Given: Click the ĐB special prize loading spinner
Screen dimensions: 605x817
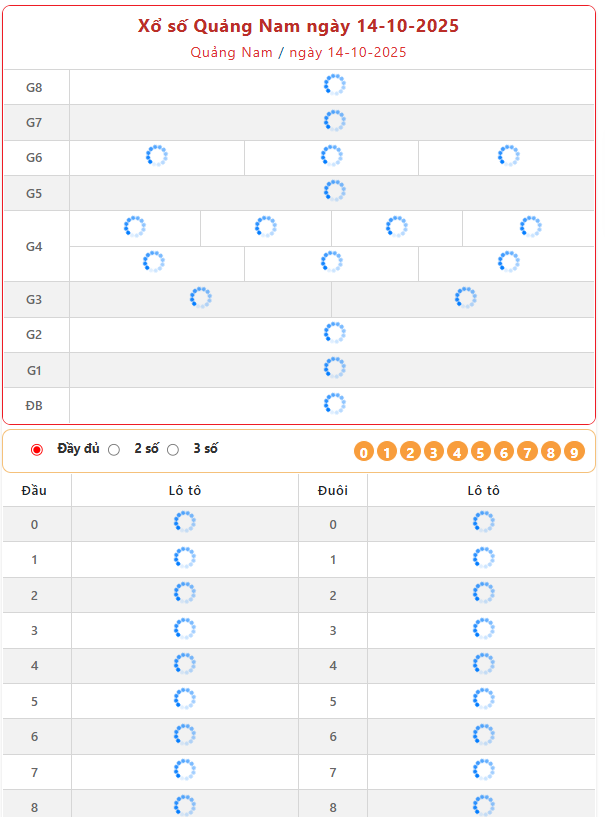Looking at the screenshot, I should click(x=334, y=404).
